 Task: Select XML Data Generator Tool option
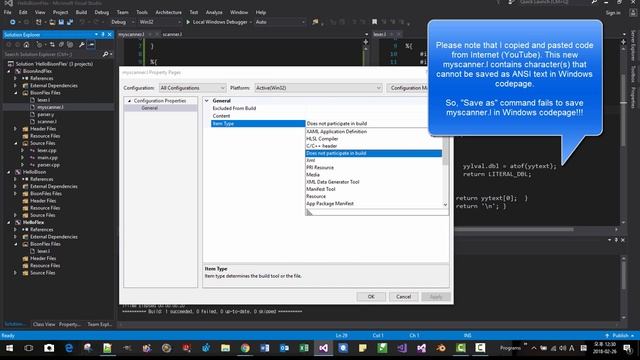pyautogui.click(x=374, y=182)
